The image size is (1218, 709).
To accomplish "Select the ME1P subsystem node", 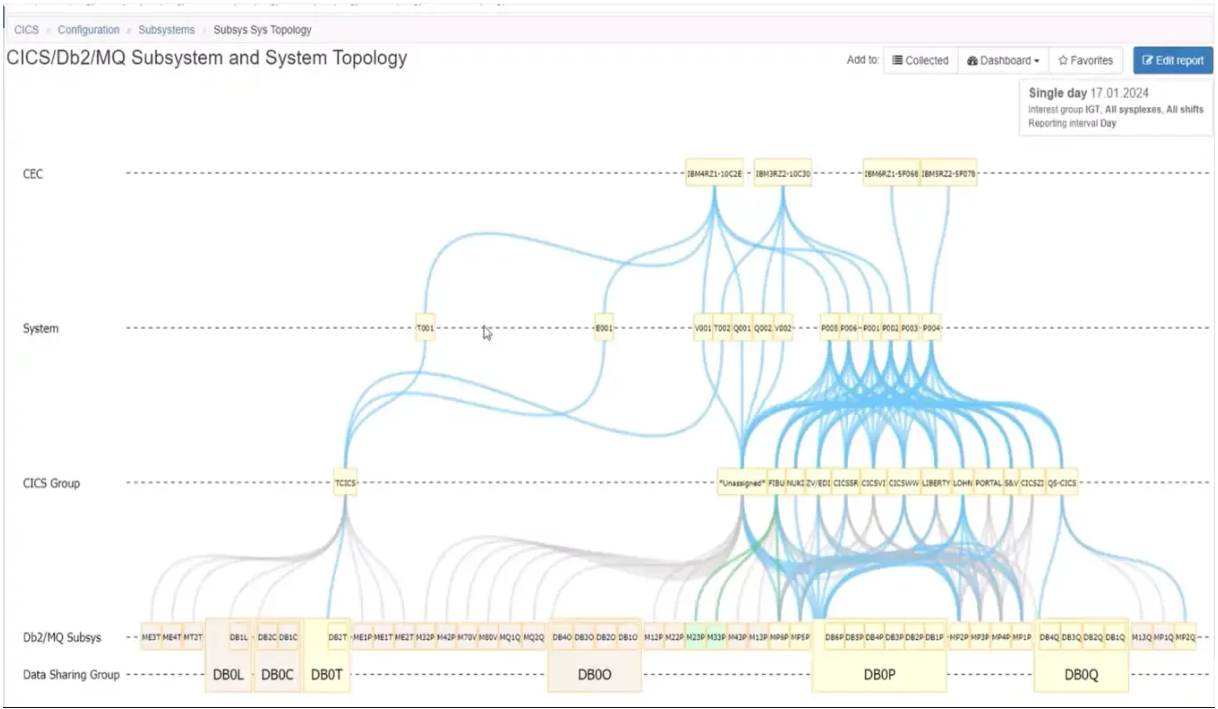I will pyautogui.click(x=362, y=637).
